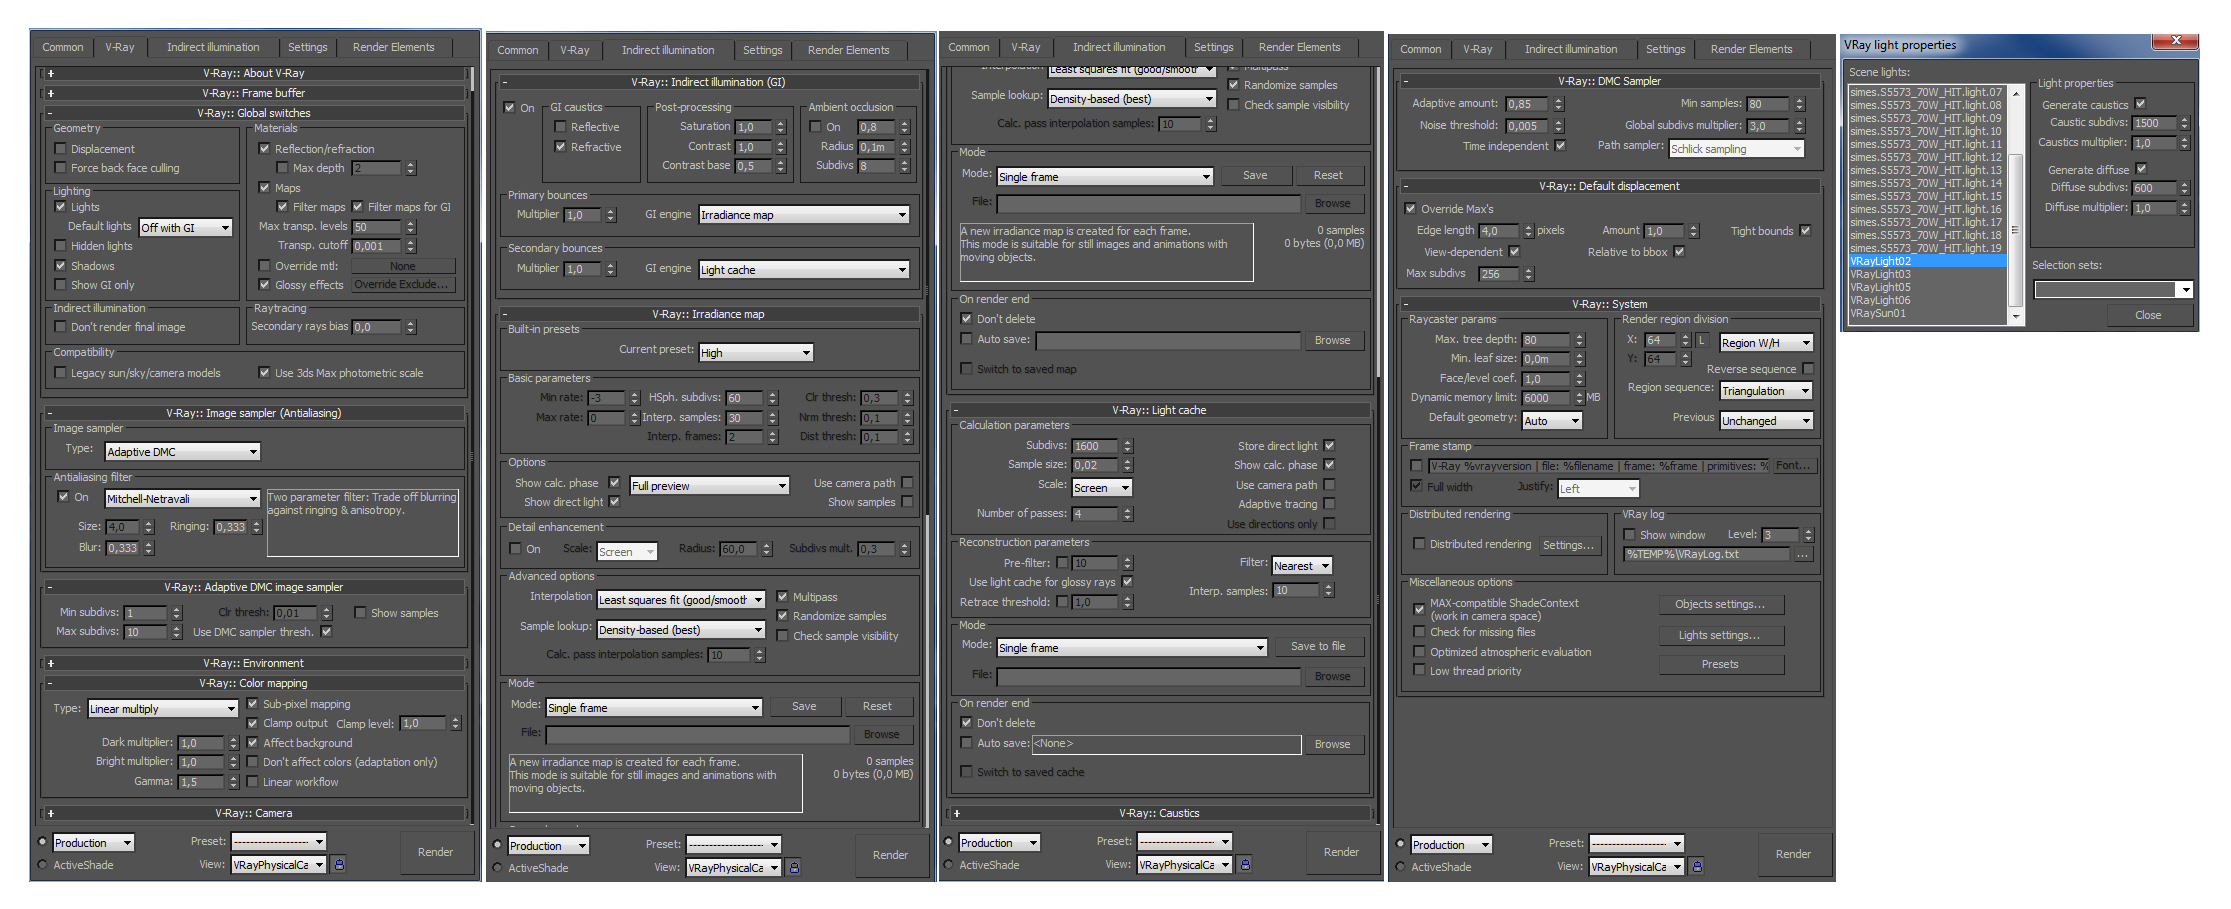The width and height of the screenshot is (2231, 909).
Task: Enable Reflective GI caustics
Action: coord(560,127)
